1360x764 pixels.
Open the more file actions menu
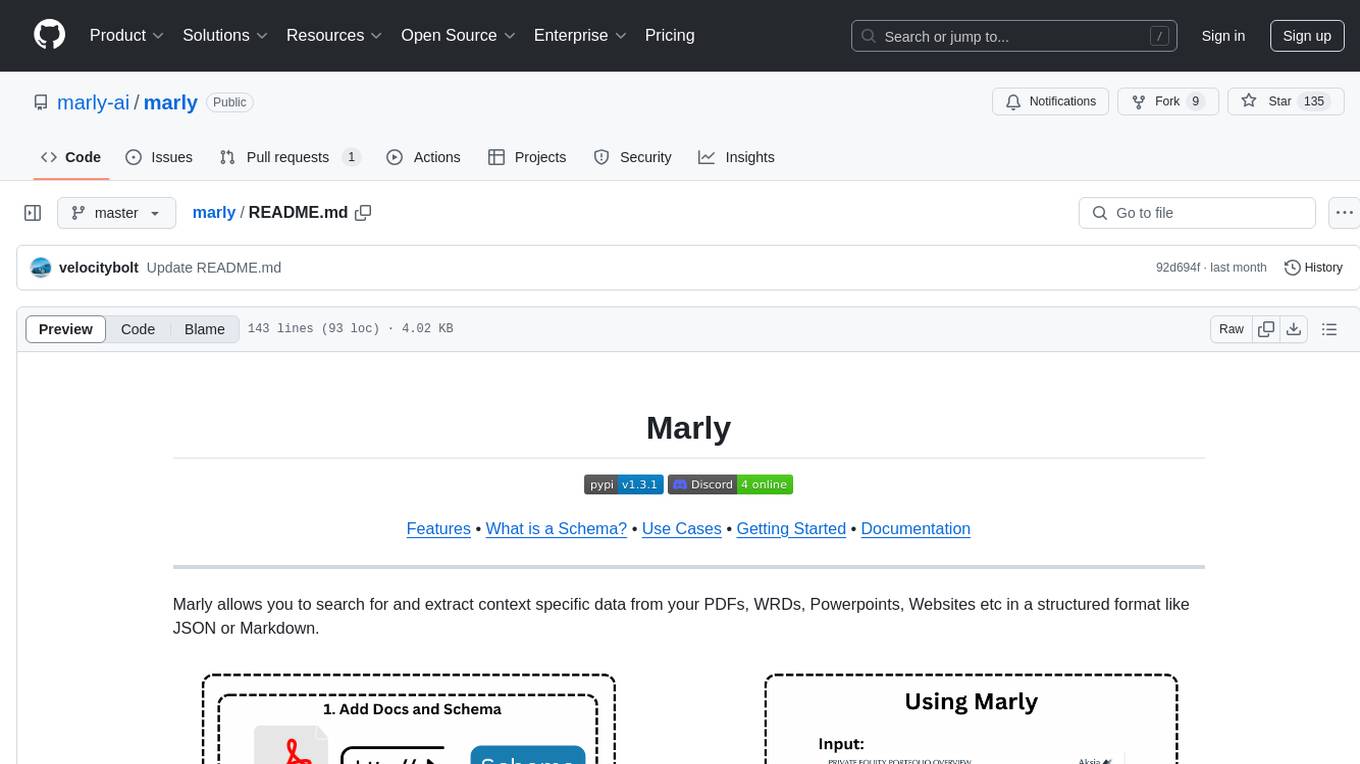tap(1344, 213)
